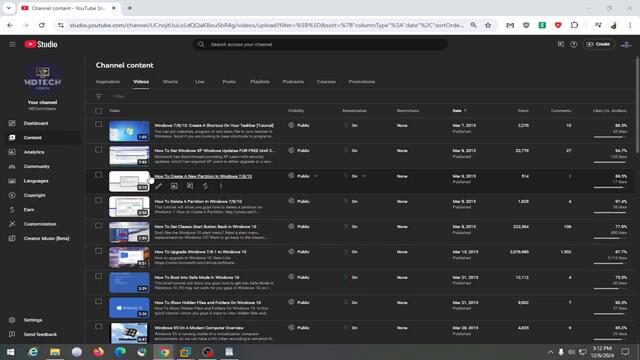Reload the page in Chrome
The image size is (640, 360).
pyautogui.click(x=42, y=25)
